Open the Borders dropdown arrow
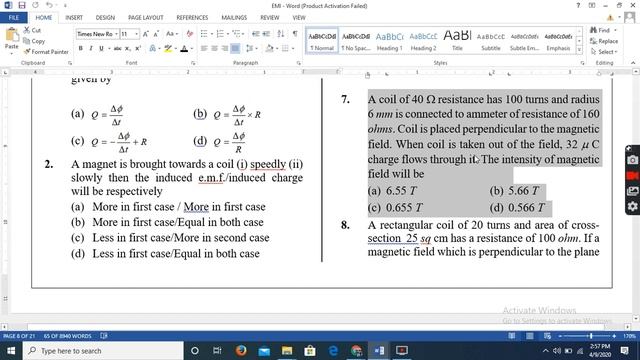Image resolution: width=640 pixels, height=360 pixels. click(293, 49)
